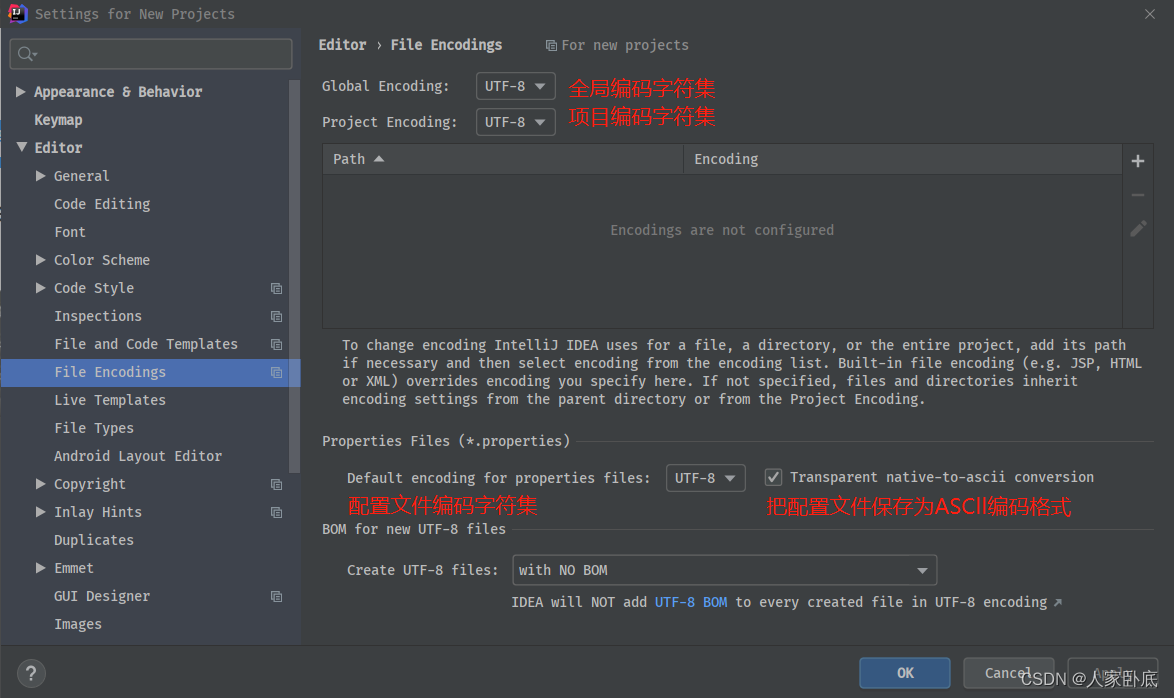The width and height of the screenshot is (1174, 698).
Task: Click the search magnifier icon in settings
Action: click(x=27, y=54)
